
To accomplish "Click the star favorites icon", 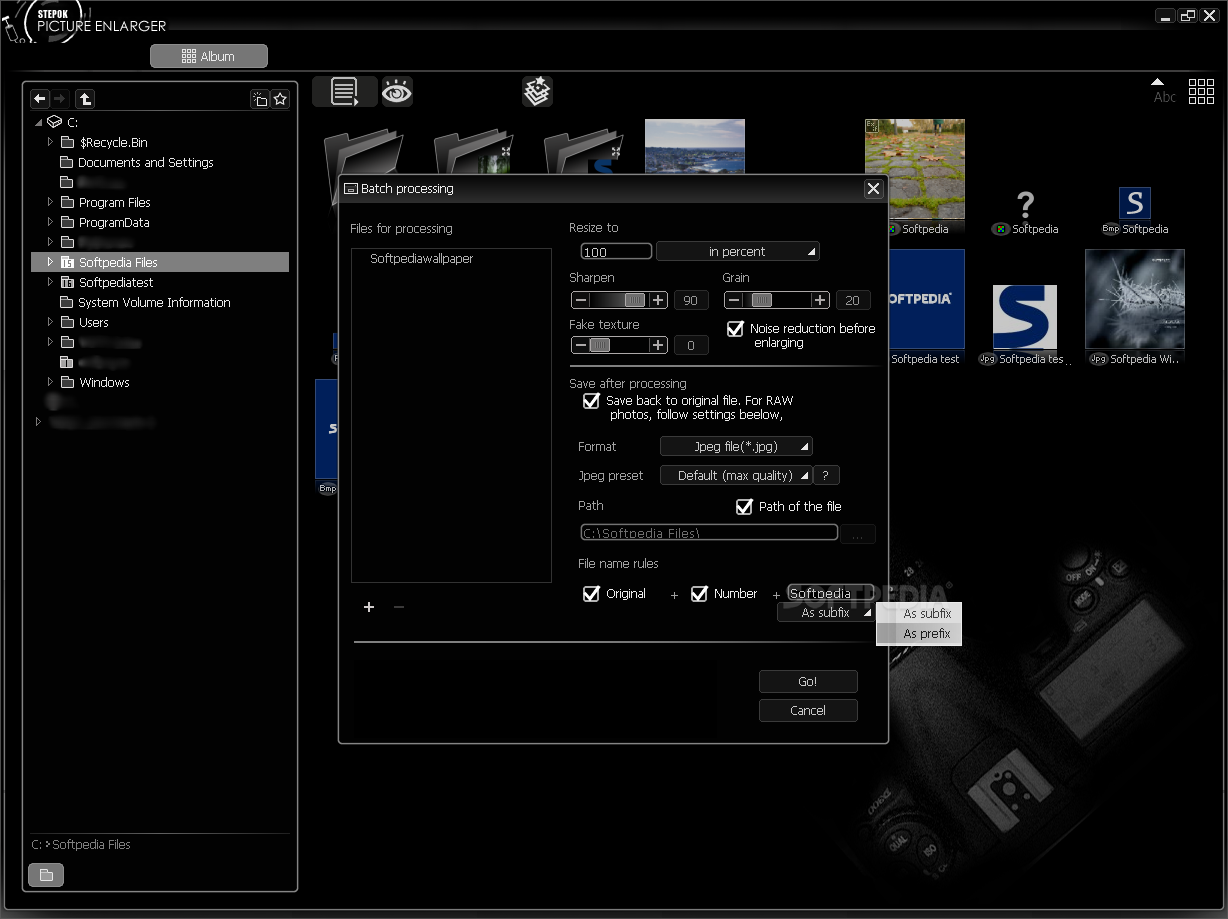I will tap(280, 98).
